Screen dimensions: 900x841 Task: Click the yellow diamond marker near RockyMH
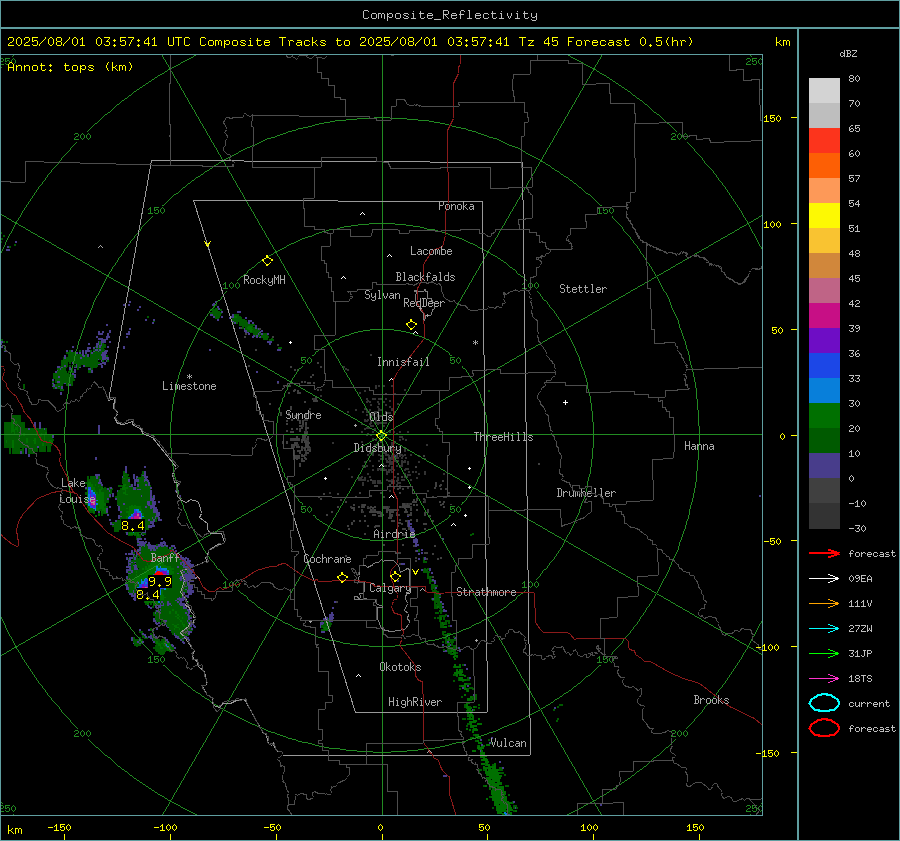(267, 261)
